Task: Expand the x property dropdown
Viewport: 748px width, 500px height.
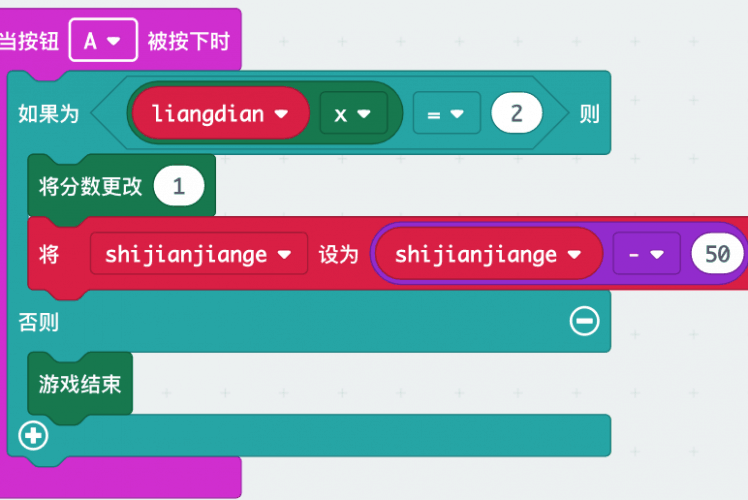Action: (352, 114)
